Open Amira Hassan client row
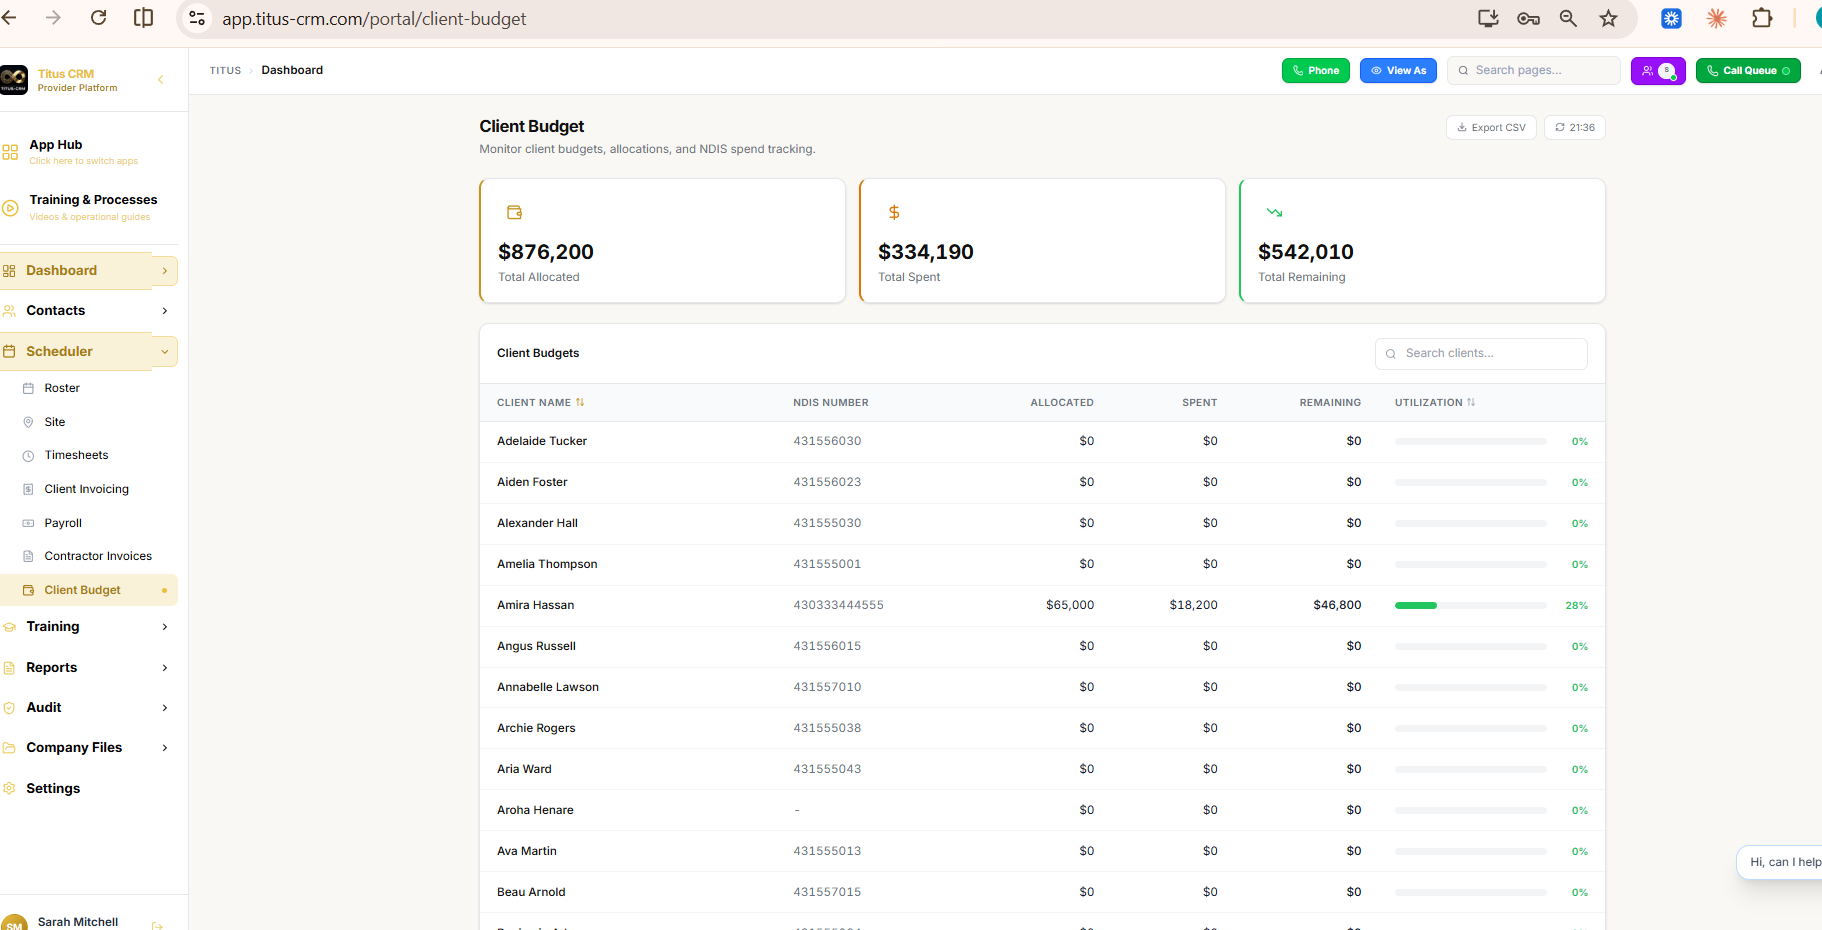 tap(1042, 605)
